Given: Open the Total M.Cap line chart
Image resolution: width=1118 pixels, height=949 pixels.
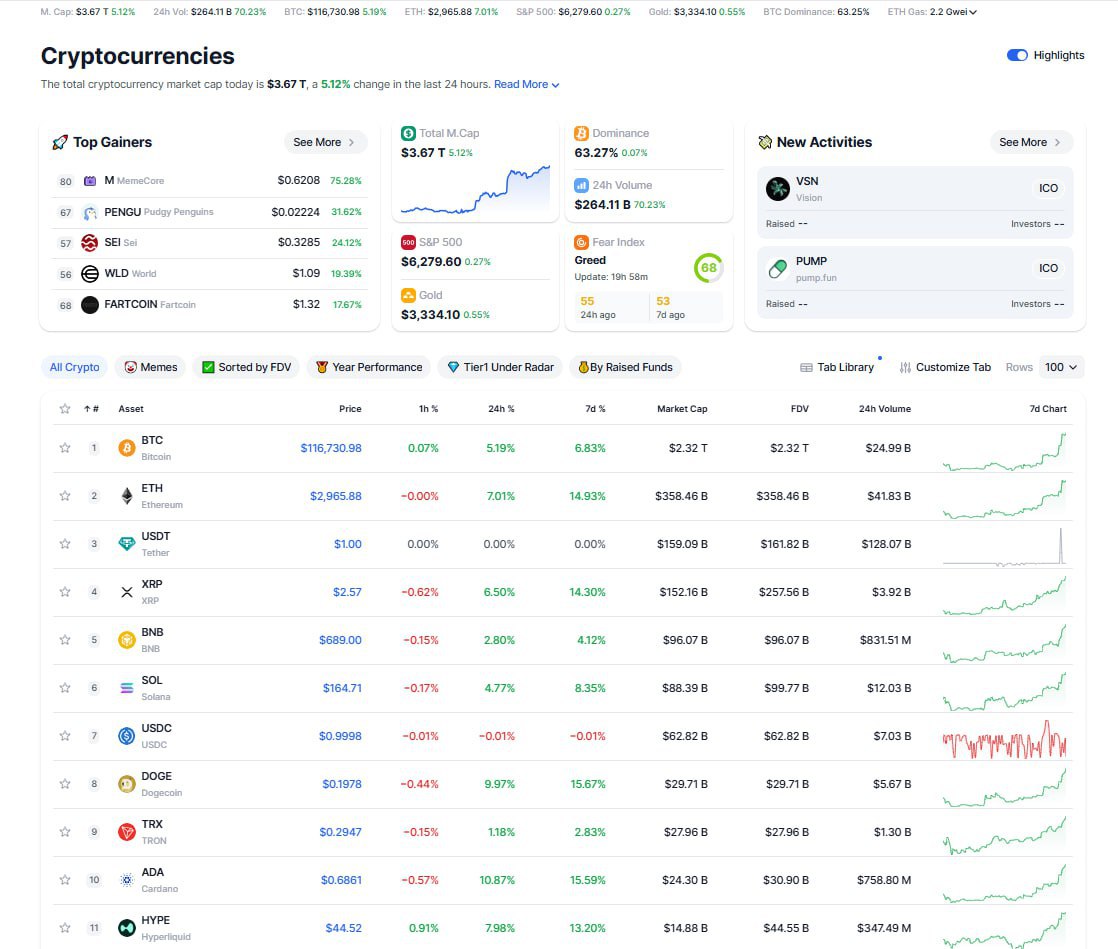Looking at the screenshot, I should point(476,190).
